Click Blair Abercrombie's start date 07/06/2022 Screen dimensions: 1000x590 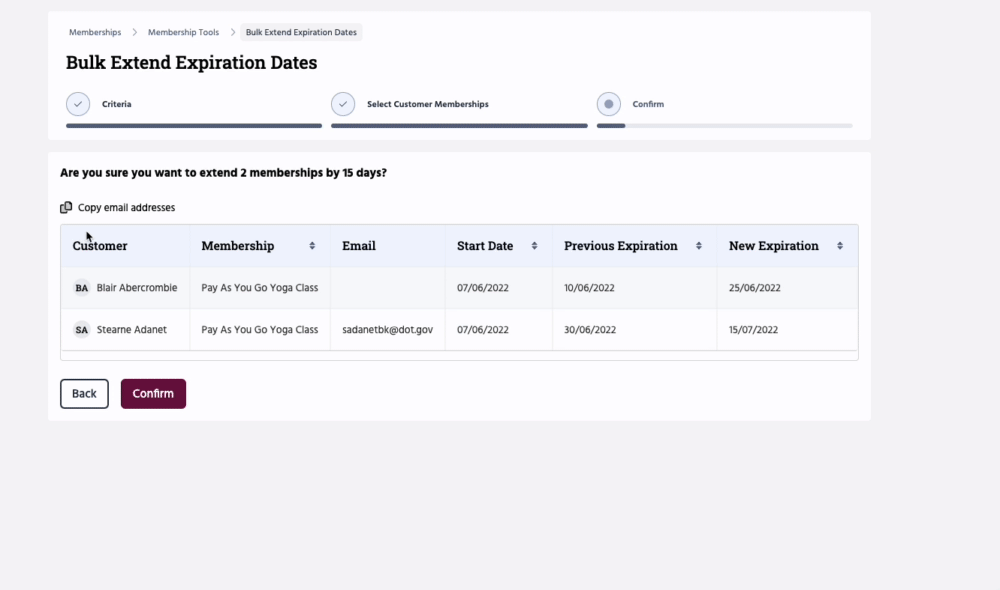pyautogui.click(x=483, y=288)
